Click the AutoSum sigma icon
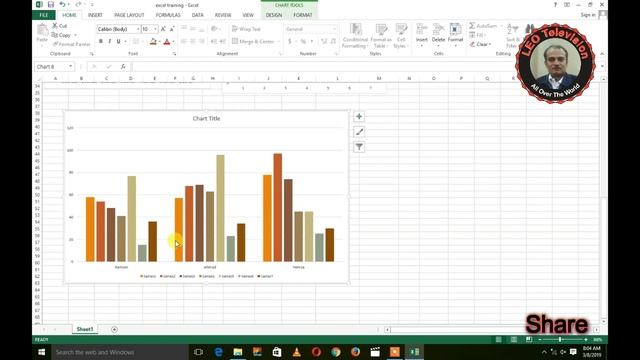The width and height of the screenshot is (640, 360). [x=472, y=26]
